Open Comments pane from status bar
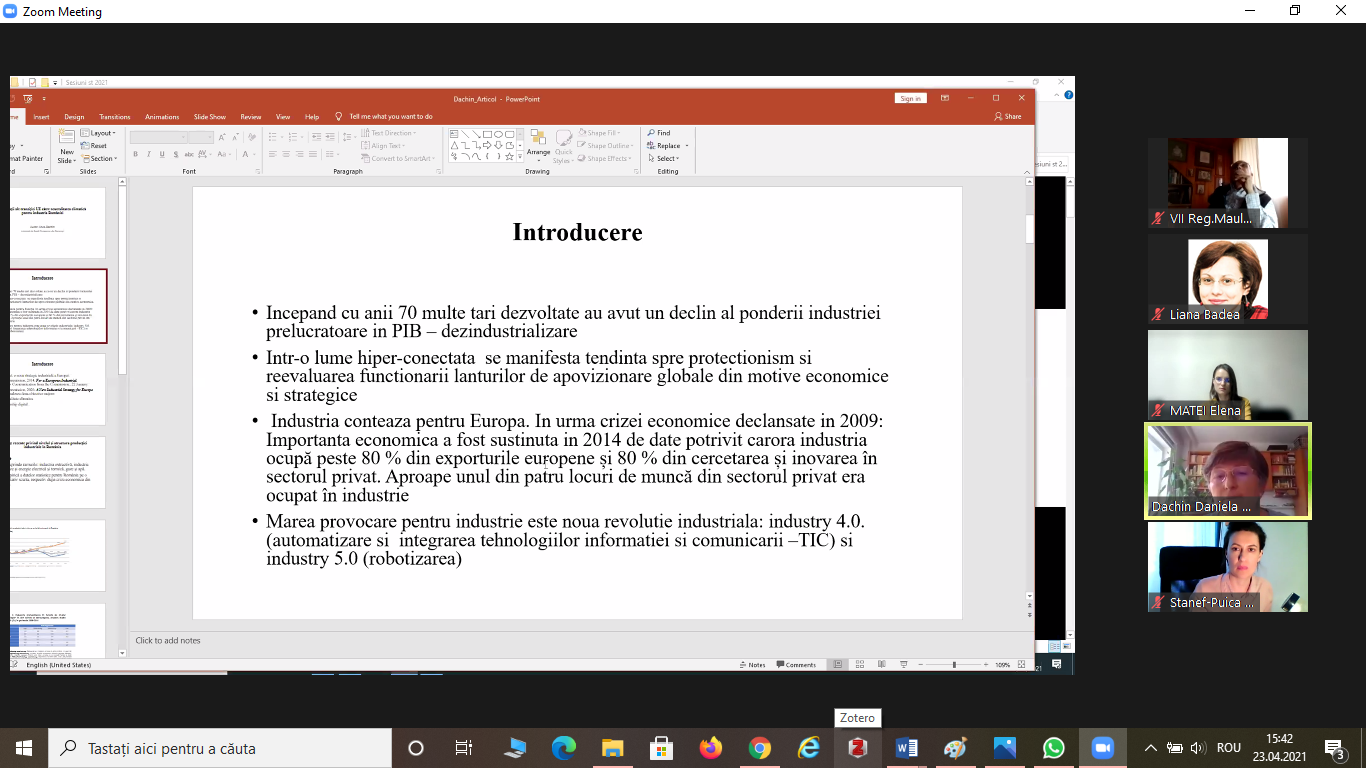Screen dimensions: 1366x768 [796, 664]
